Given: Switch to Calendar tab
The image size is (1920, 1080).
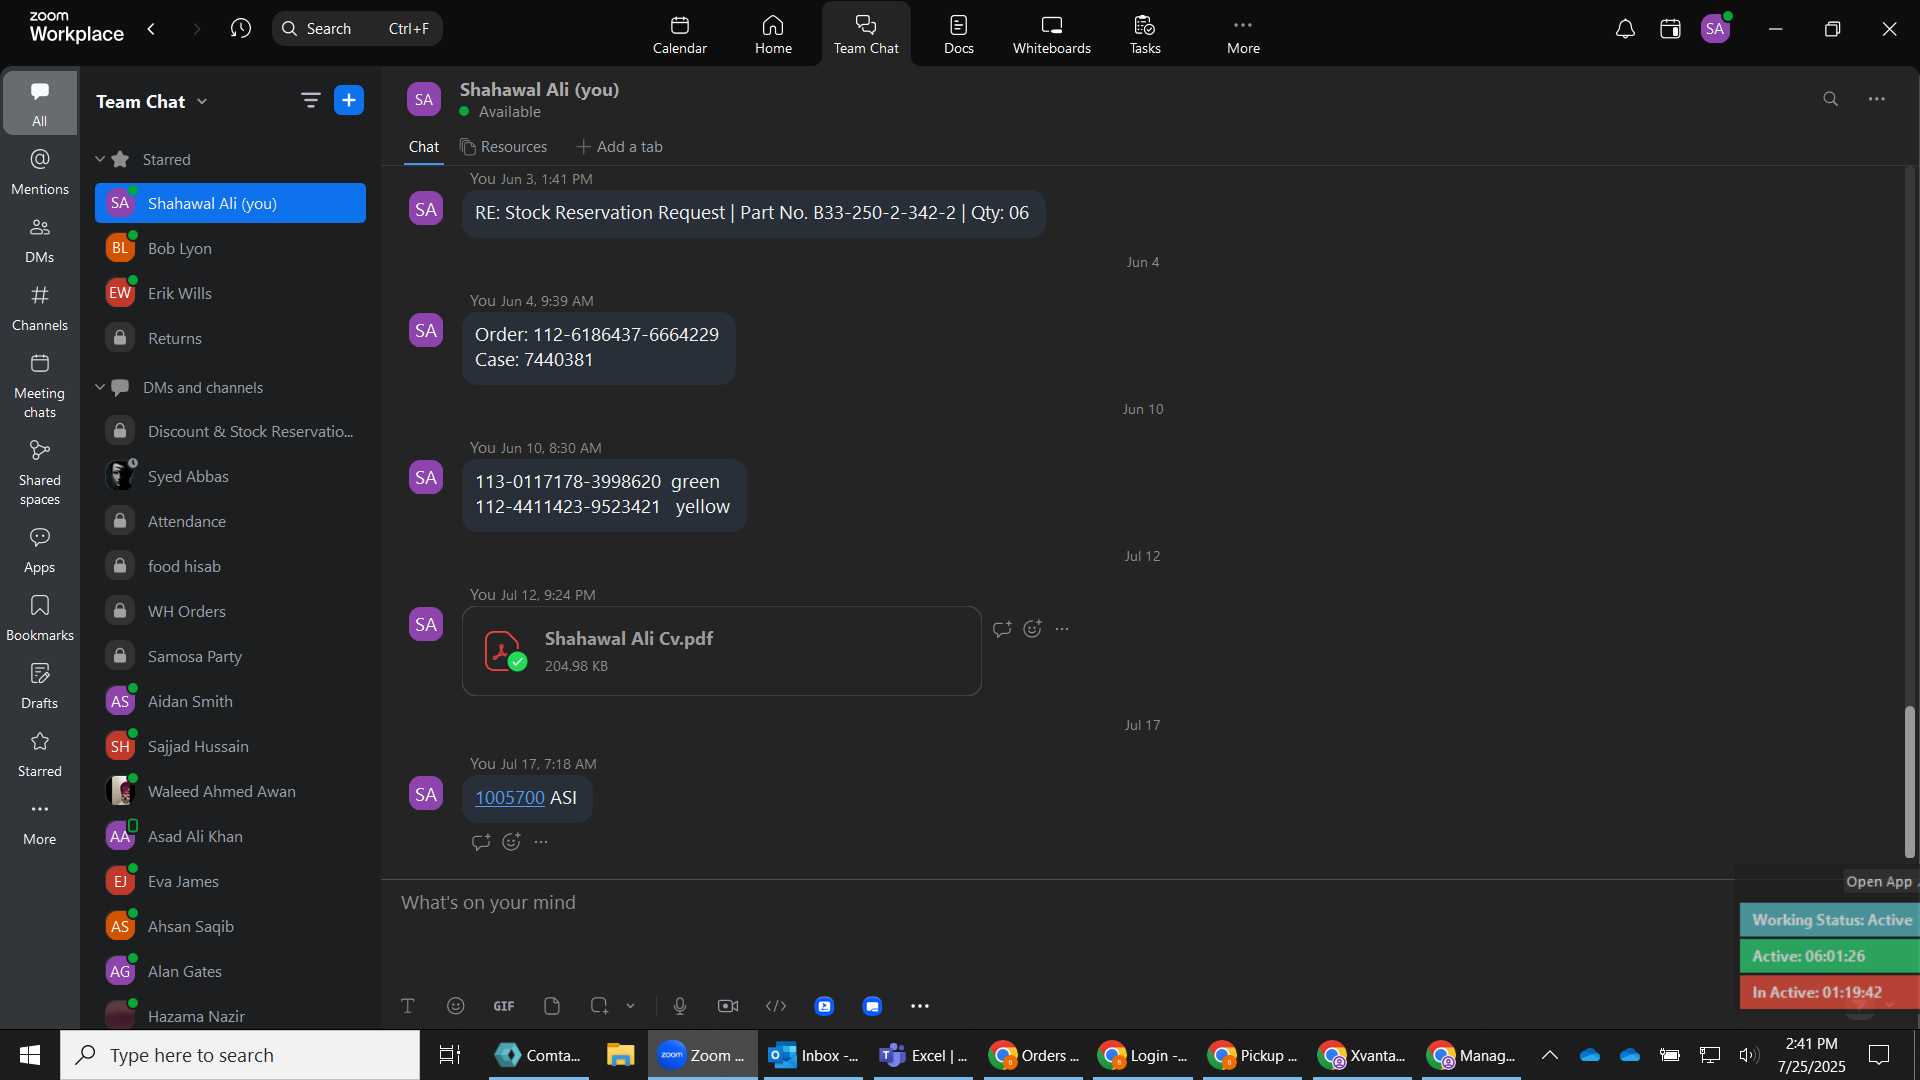Looking at the screenshot, I should point(680,34).
